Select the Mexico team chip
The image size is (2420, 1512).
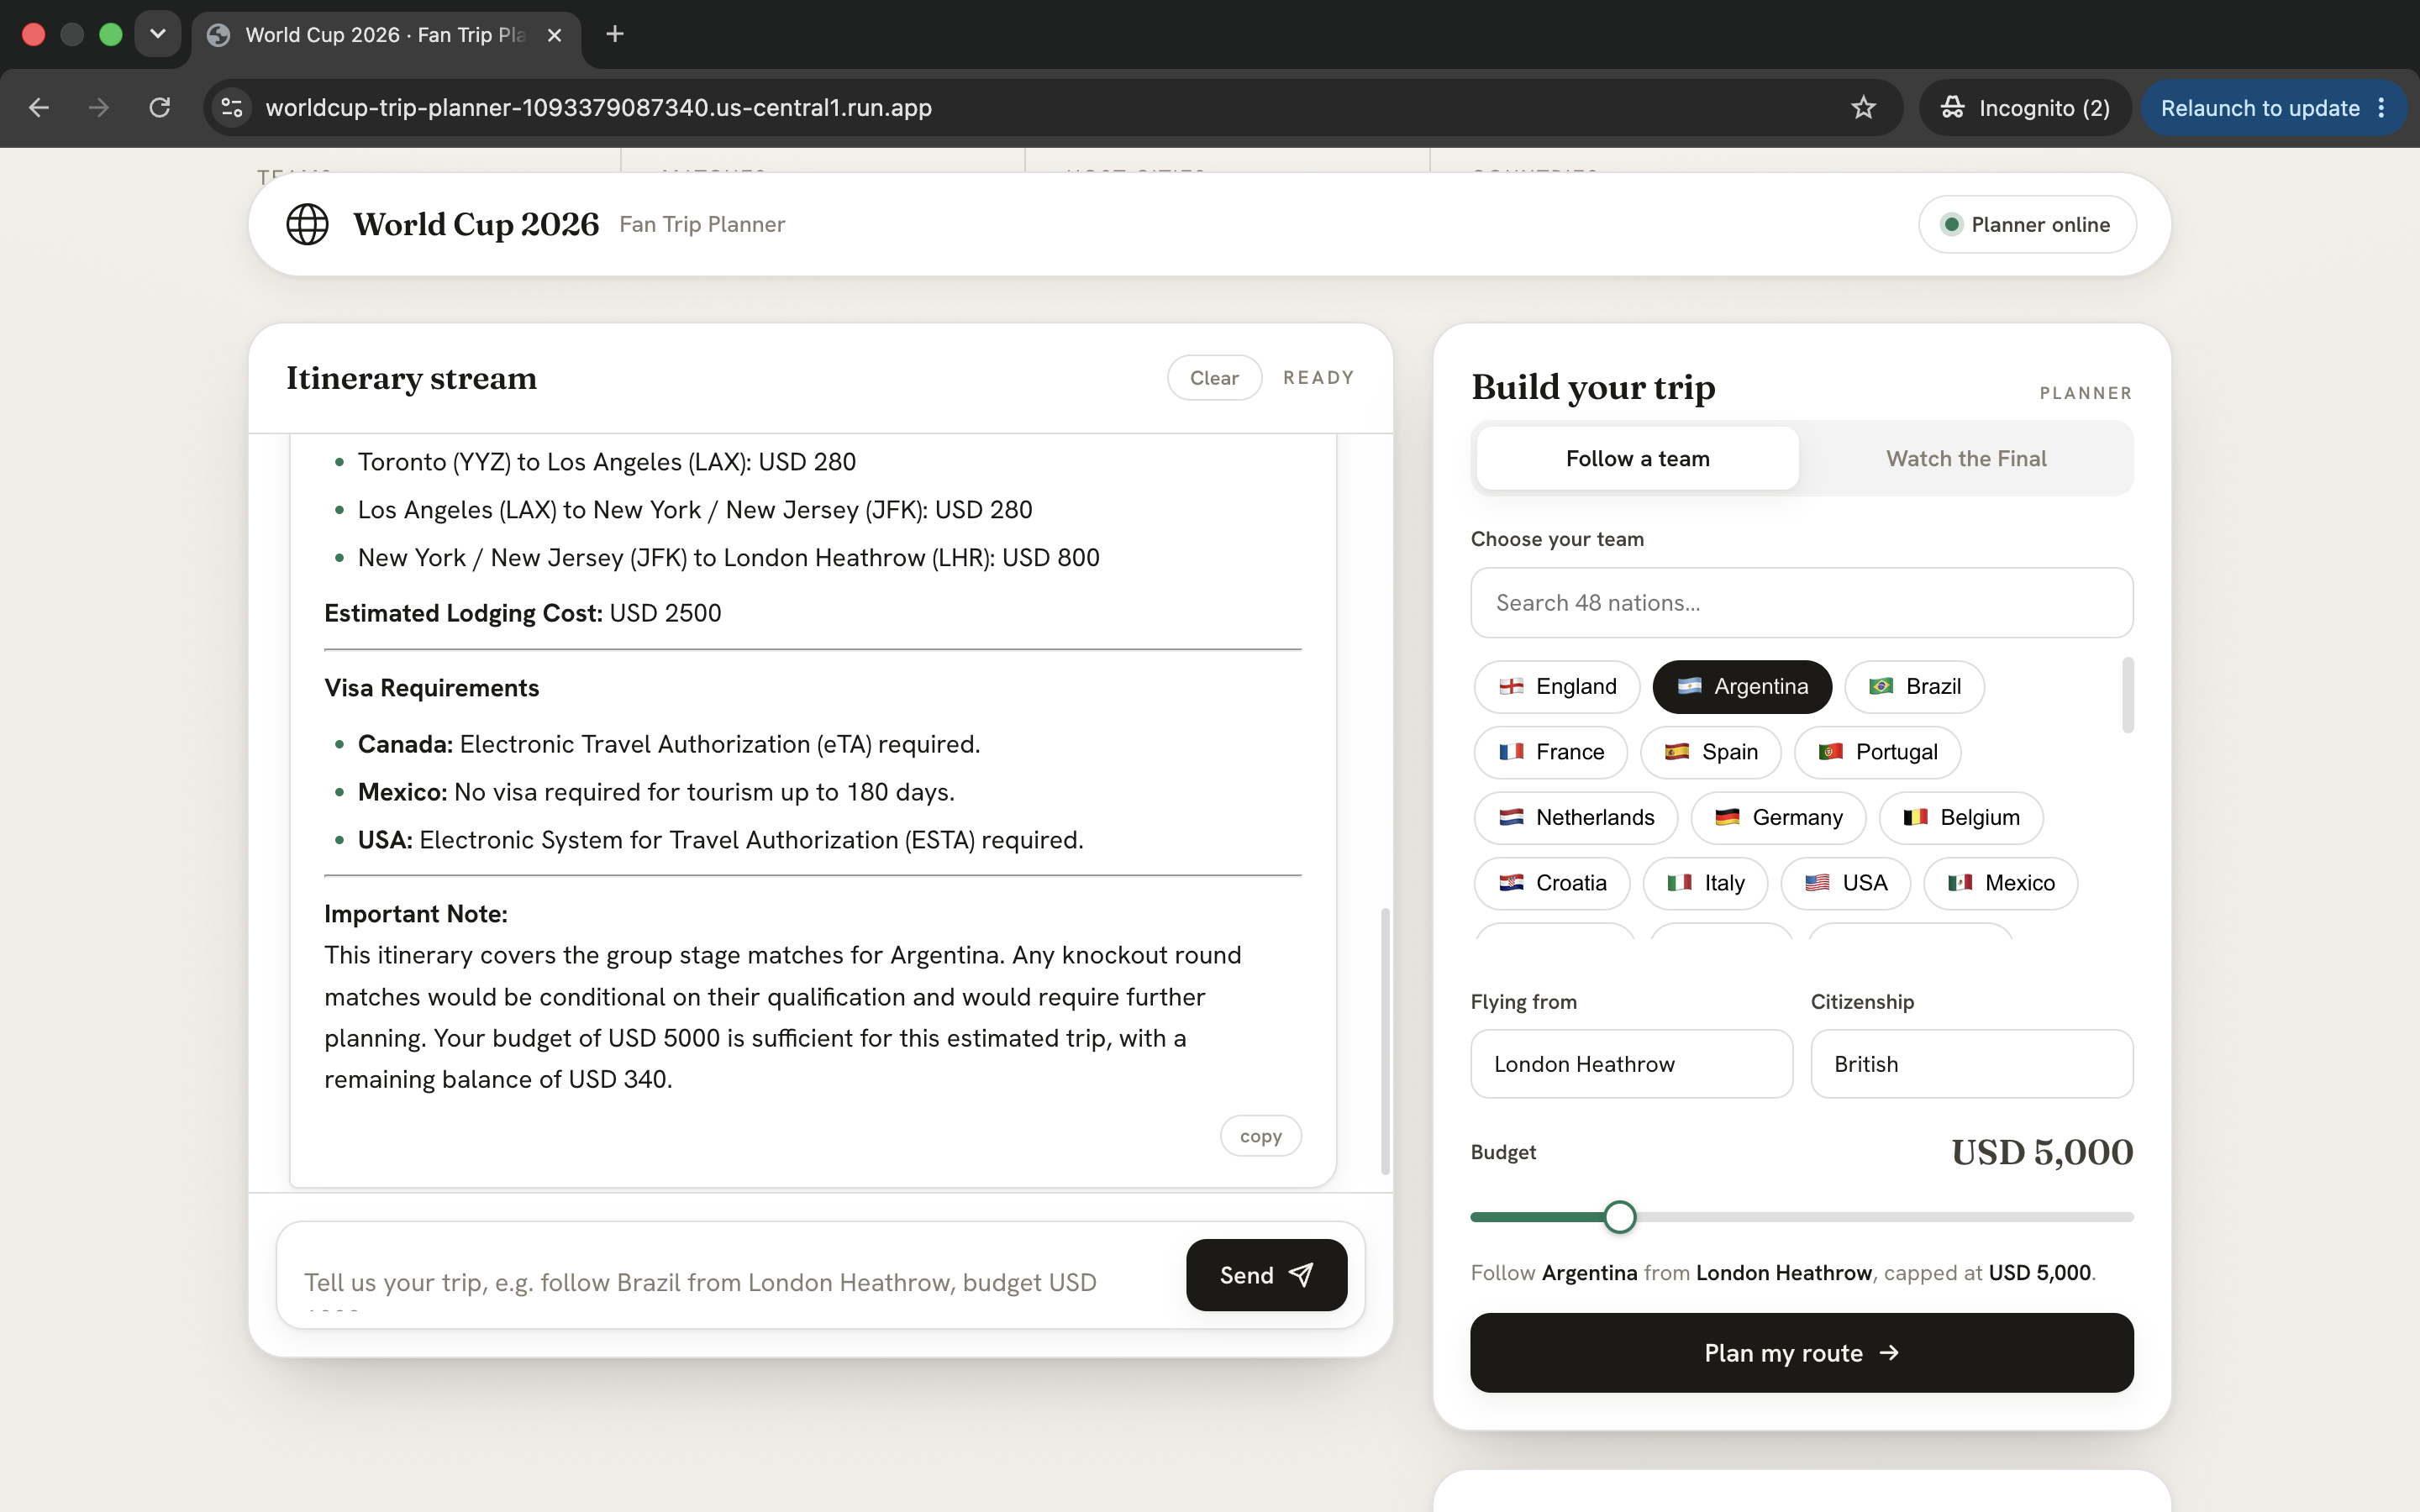tap(2000, 883)
